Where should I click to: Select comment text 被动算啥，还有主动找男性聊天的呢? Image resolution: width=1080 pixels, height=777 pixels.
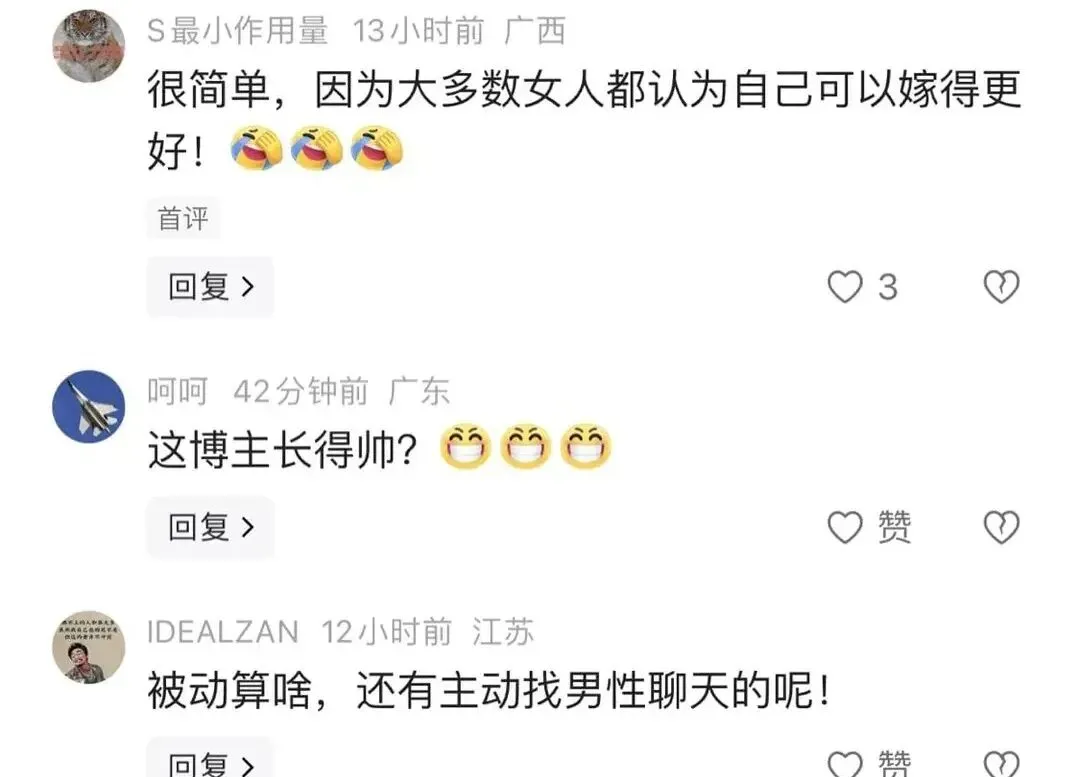(489, 691)
